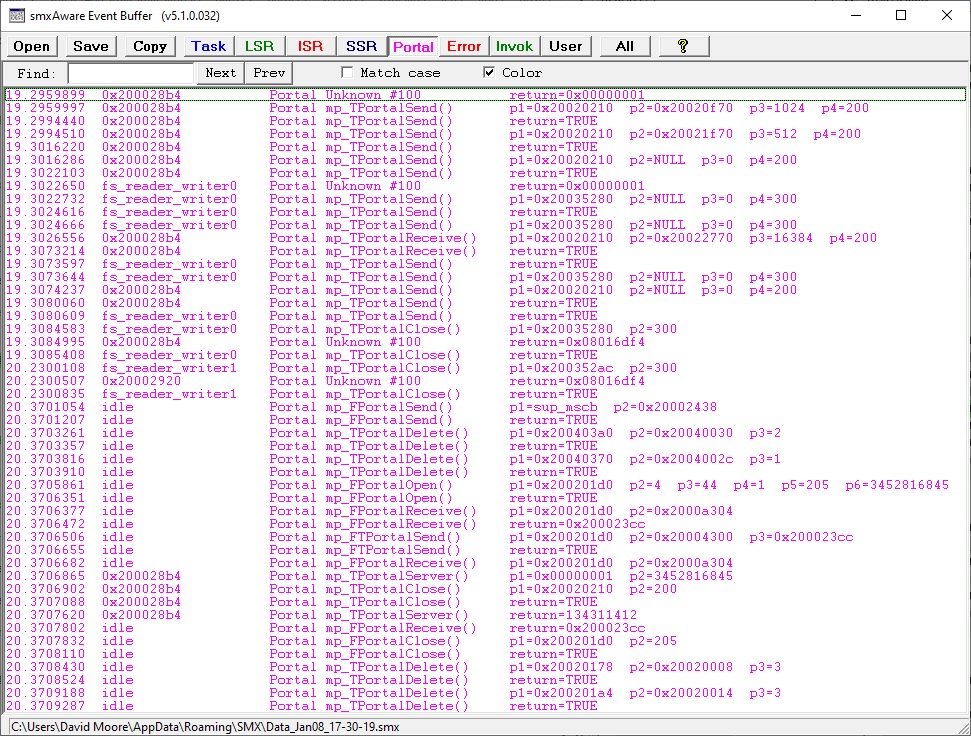Screen dimensions: 971x736
Task: Find the Next match
Action: pos(220,73)
